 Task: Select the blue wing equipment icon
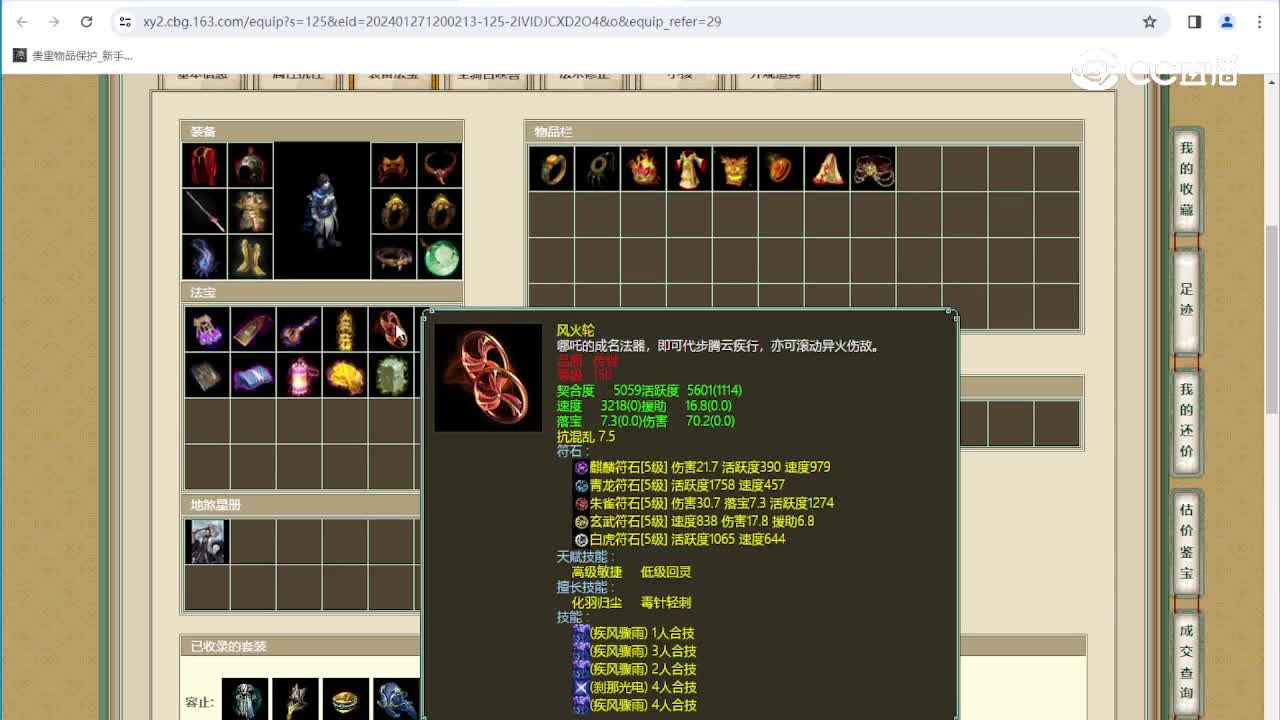[x=204, y=257]
